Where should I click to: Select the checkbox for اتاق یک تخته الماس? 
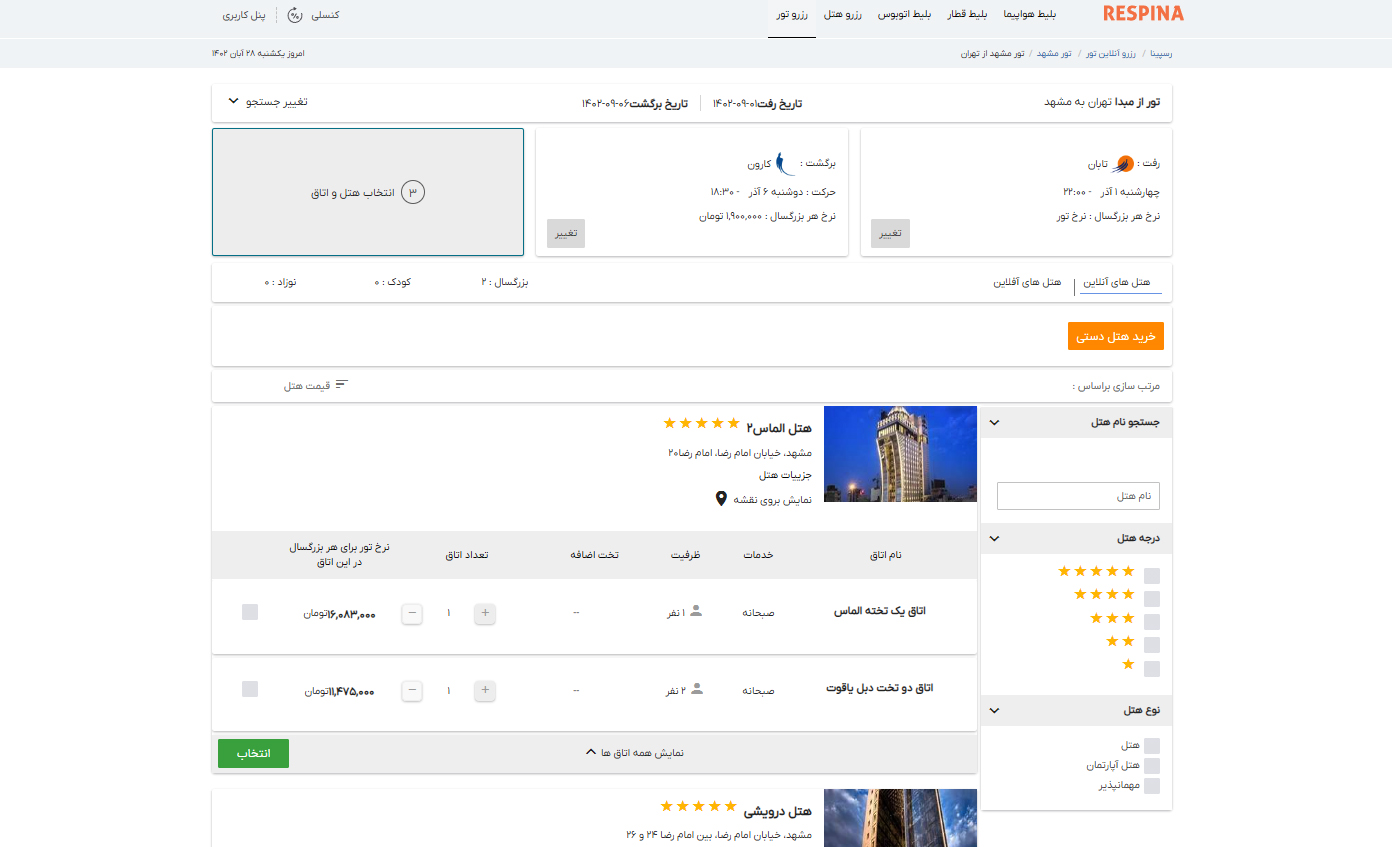[x=249, y=613]
